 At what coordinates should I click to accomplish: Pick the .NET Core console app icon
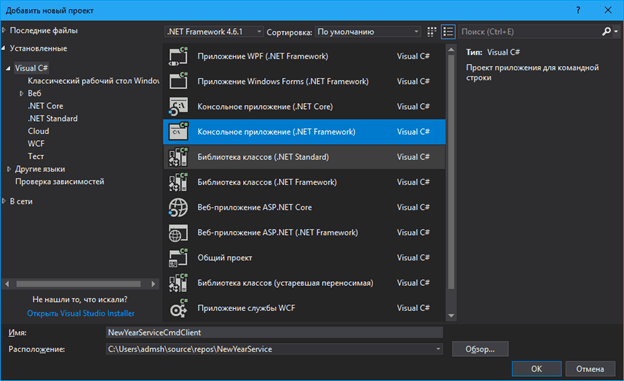178,106
